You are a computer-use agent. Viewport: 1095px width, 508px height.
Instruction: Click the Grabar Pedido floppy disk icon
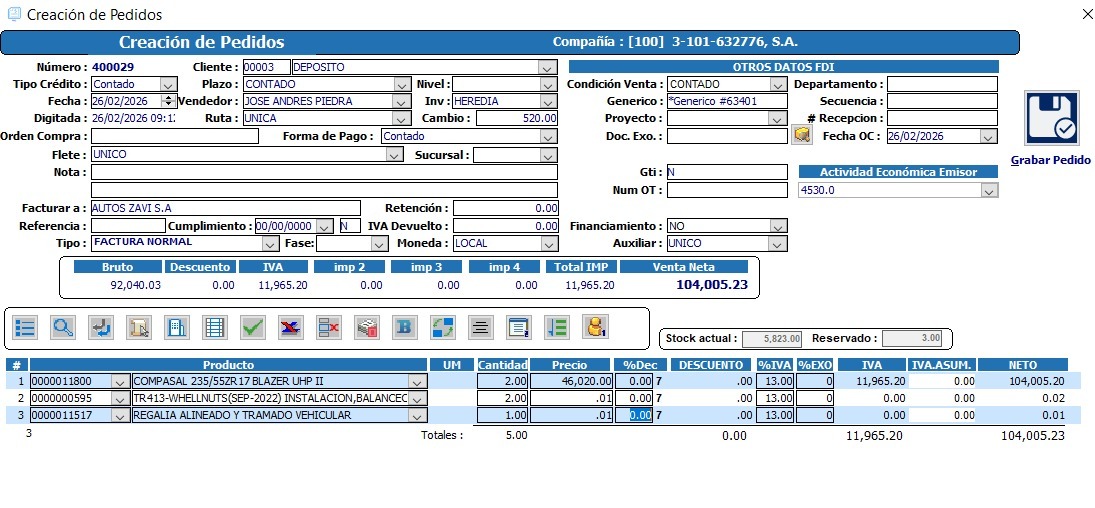click(1052, 118)
